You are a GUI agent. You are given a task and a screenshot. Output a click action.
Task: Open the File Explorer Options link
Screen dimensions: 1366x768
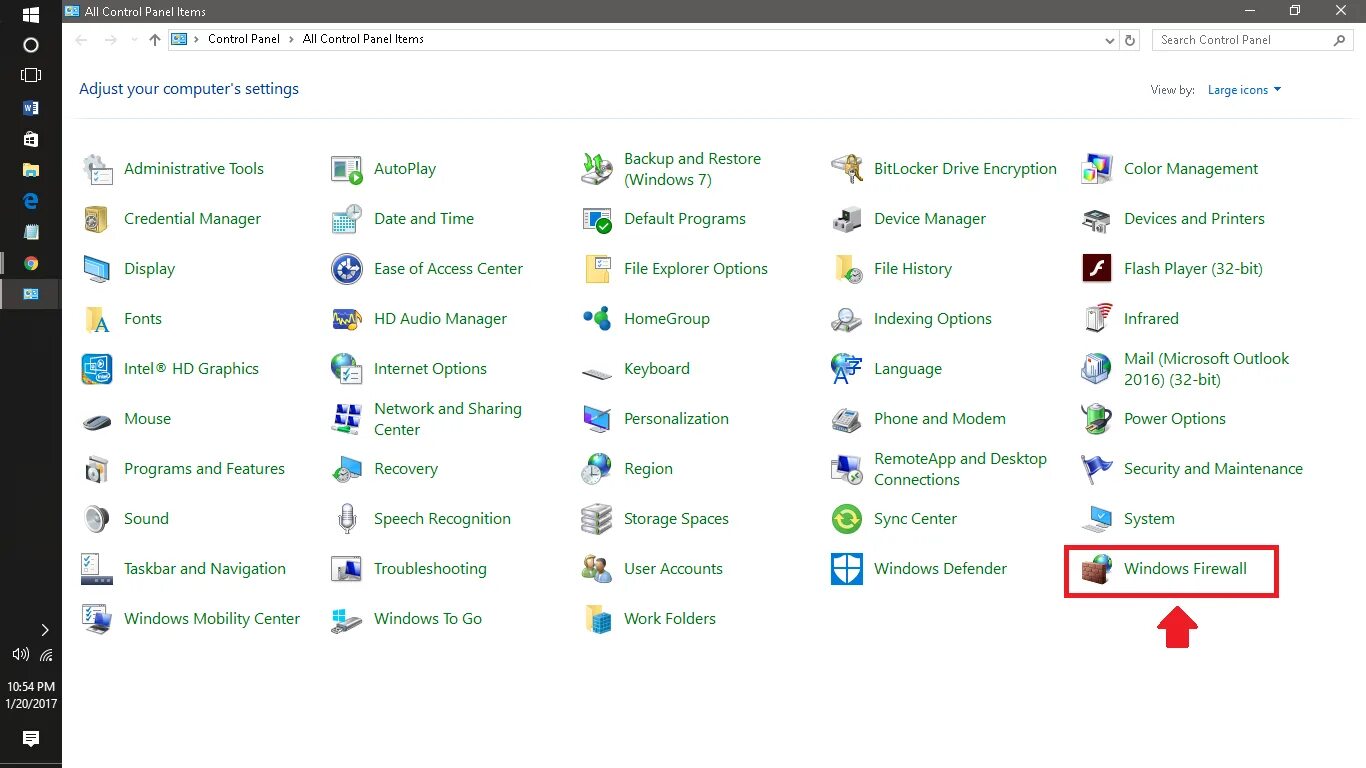point(696,269)
